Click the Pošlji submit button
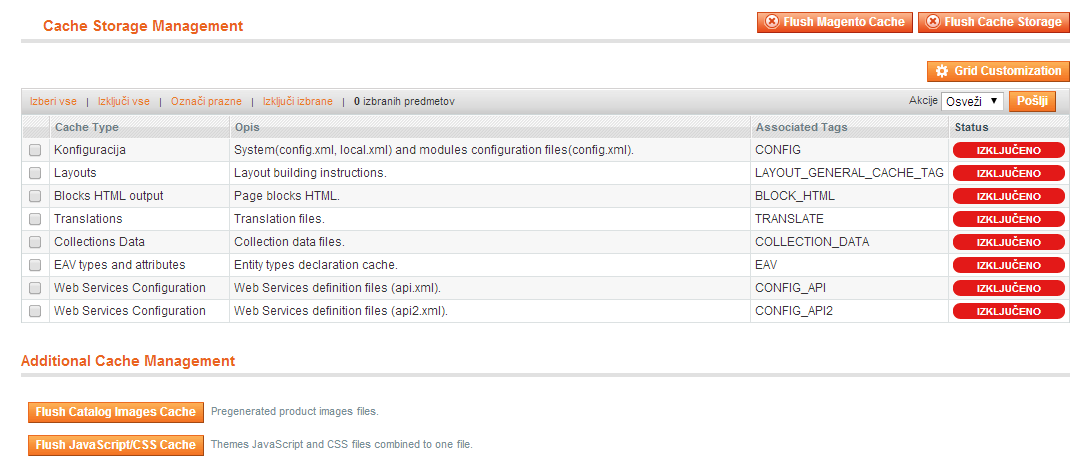This screenshot has height=462, width=1085. (1032, 101)
